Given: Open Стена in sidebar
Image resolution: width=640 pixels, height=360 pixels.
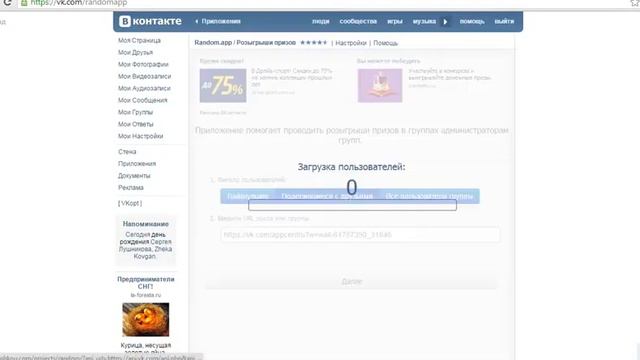Looking at the screenshot, I should pos(127,151).
